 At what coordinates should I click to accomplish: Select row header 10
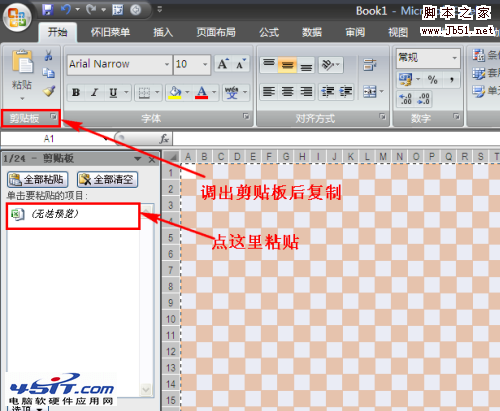click(x=171, y=319)
